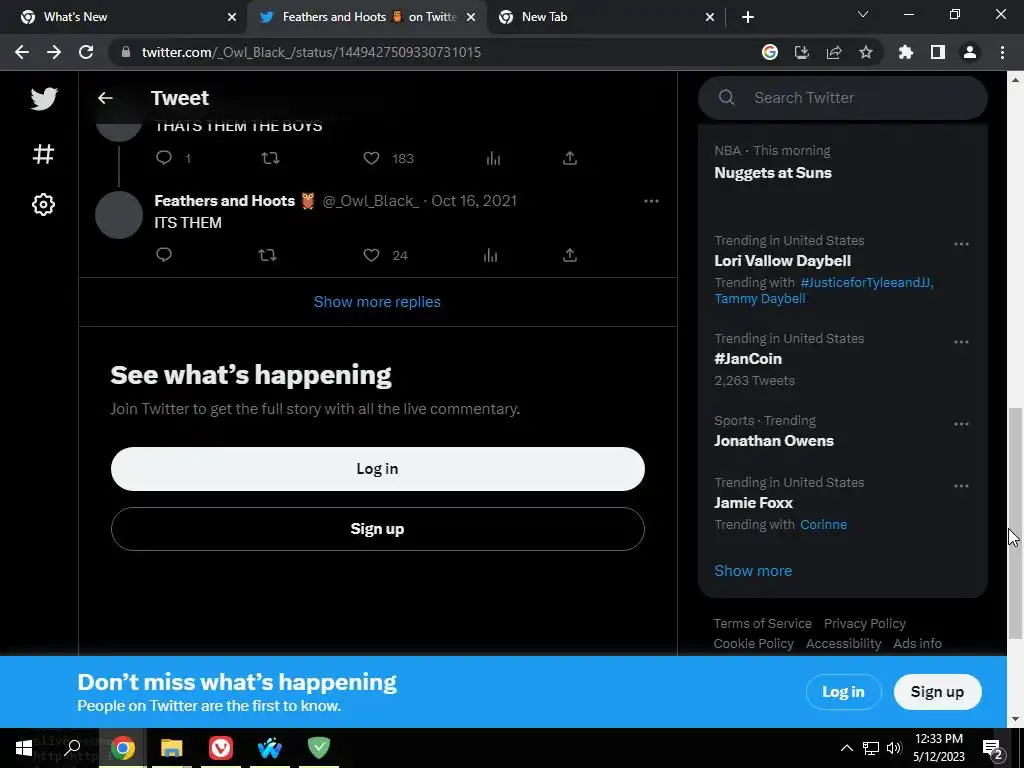
Task: Share the ITS THEM tweet
Action: pyautogui.click(x=569, y=255)
